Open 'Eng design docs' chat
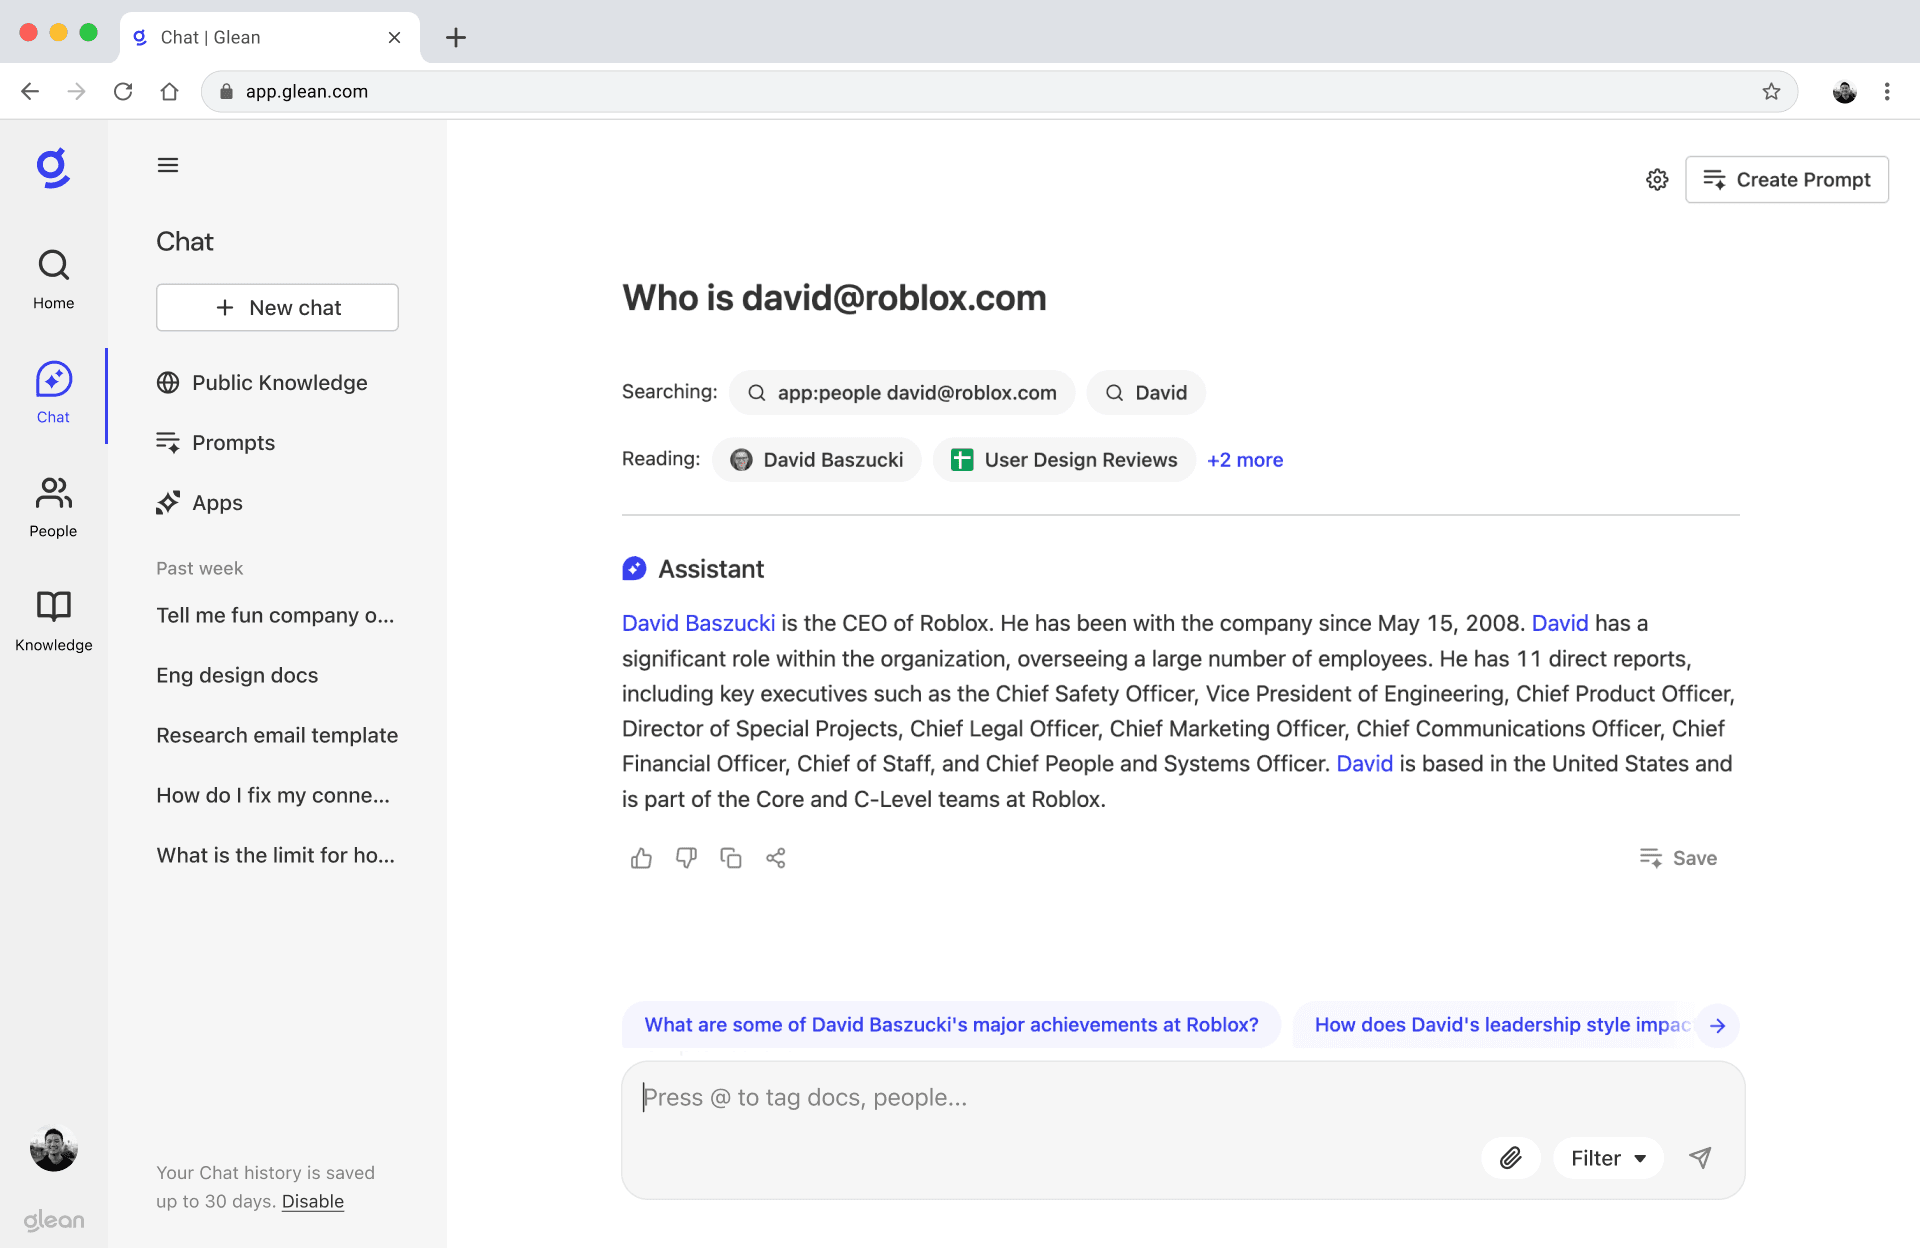Viewport: 1920px width, 1248px height. (x=237, y=675)
